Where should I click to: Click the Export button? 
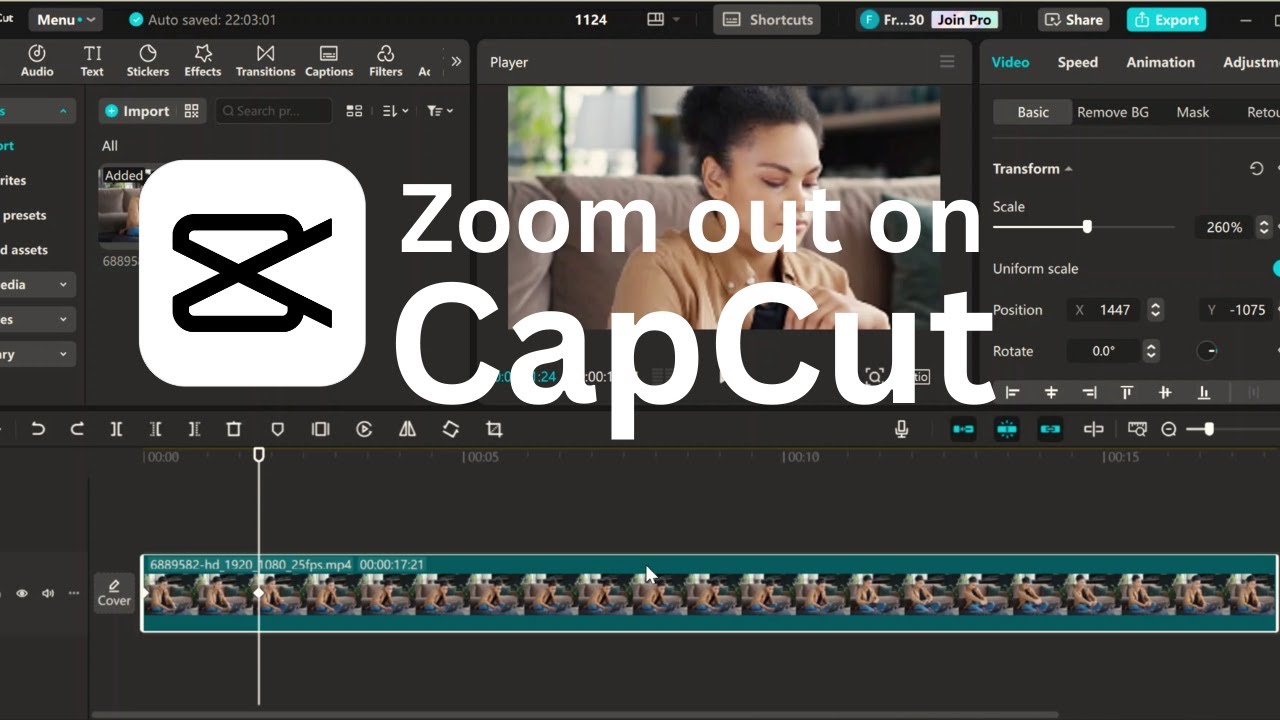click(1166, 19)
